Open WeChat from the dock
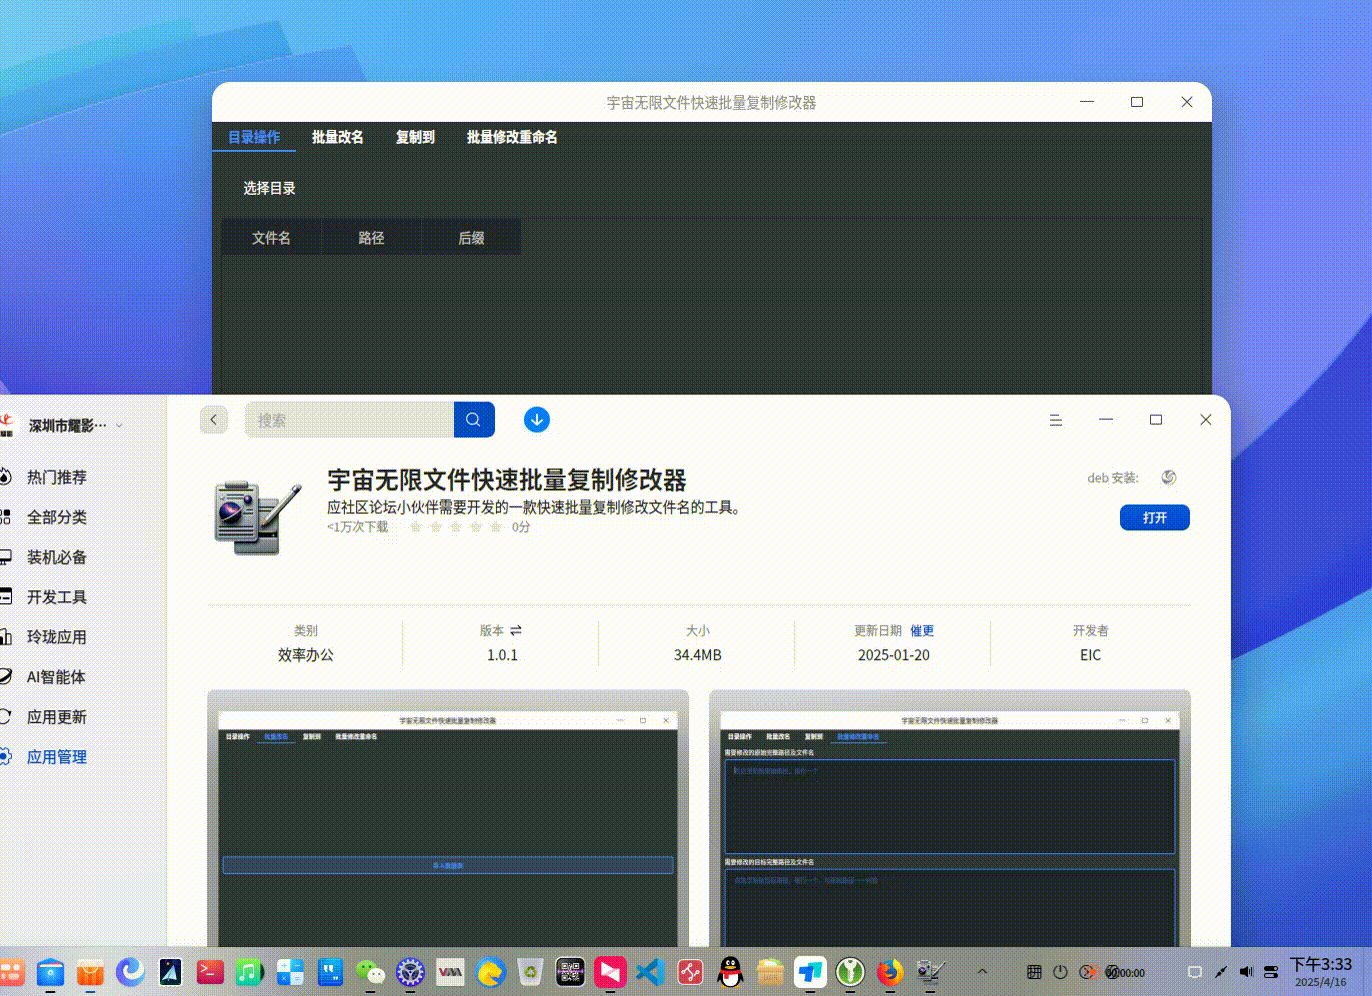This screenshot has height=996, width=1372. [x=370, y=971]
